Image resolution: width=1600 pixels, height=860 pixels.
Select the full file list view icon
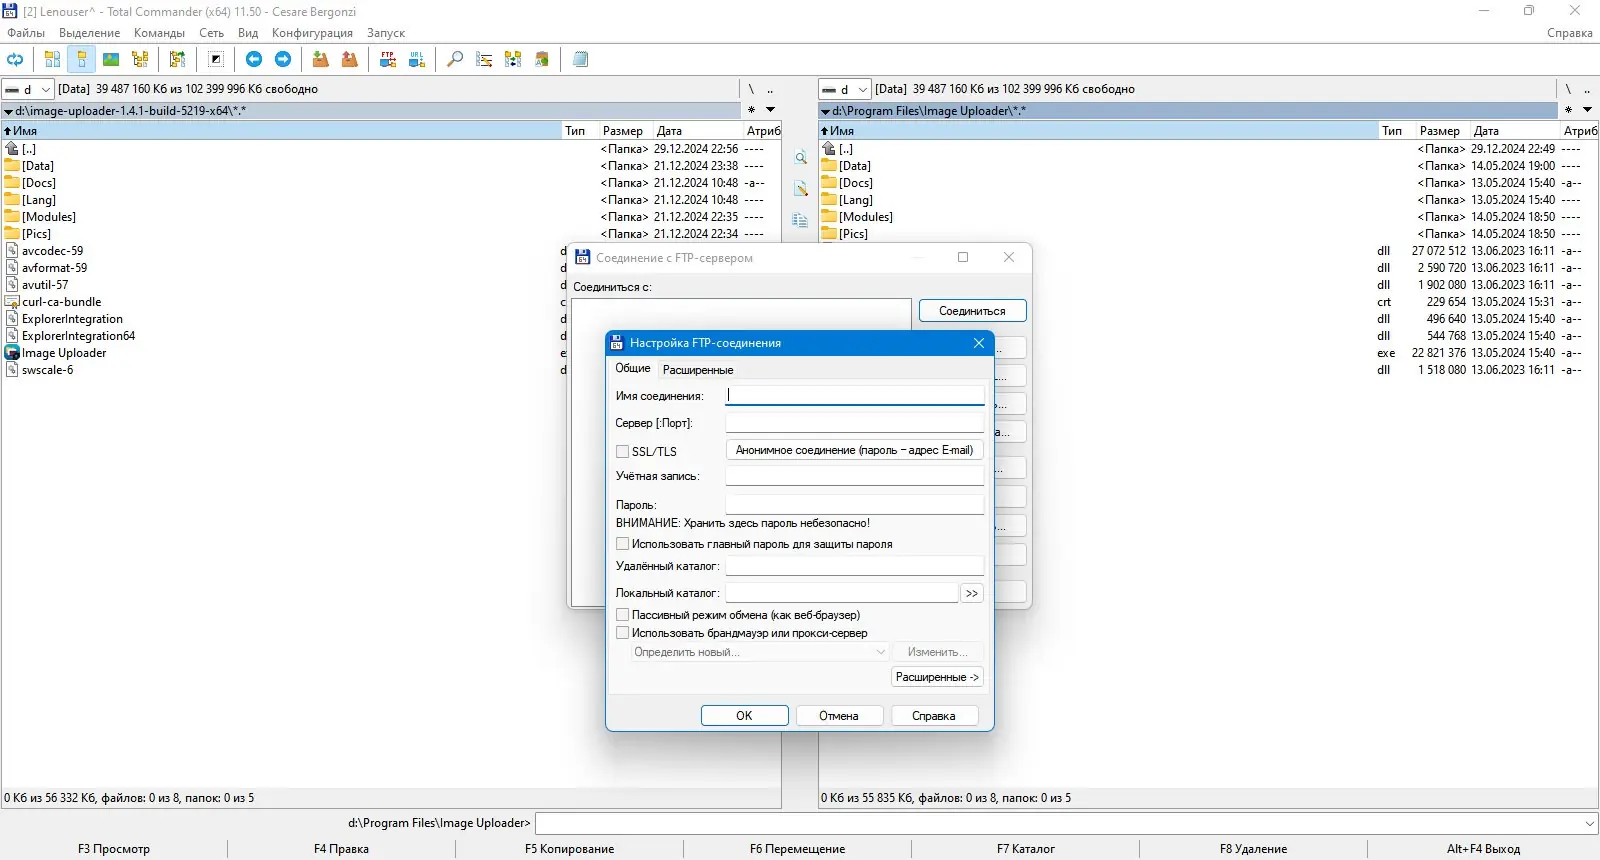[82, 59]
